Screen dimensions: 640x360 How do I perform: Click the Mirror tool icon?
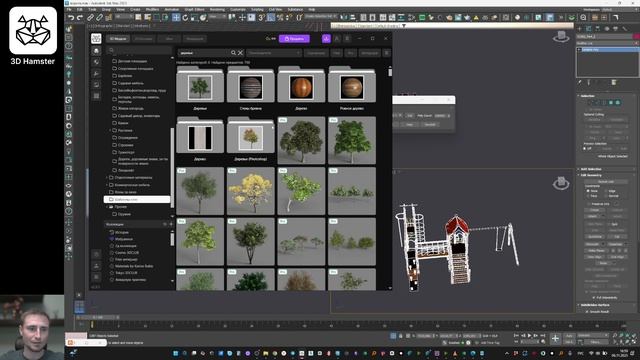[344, 17]
